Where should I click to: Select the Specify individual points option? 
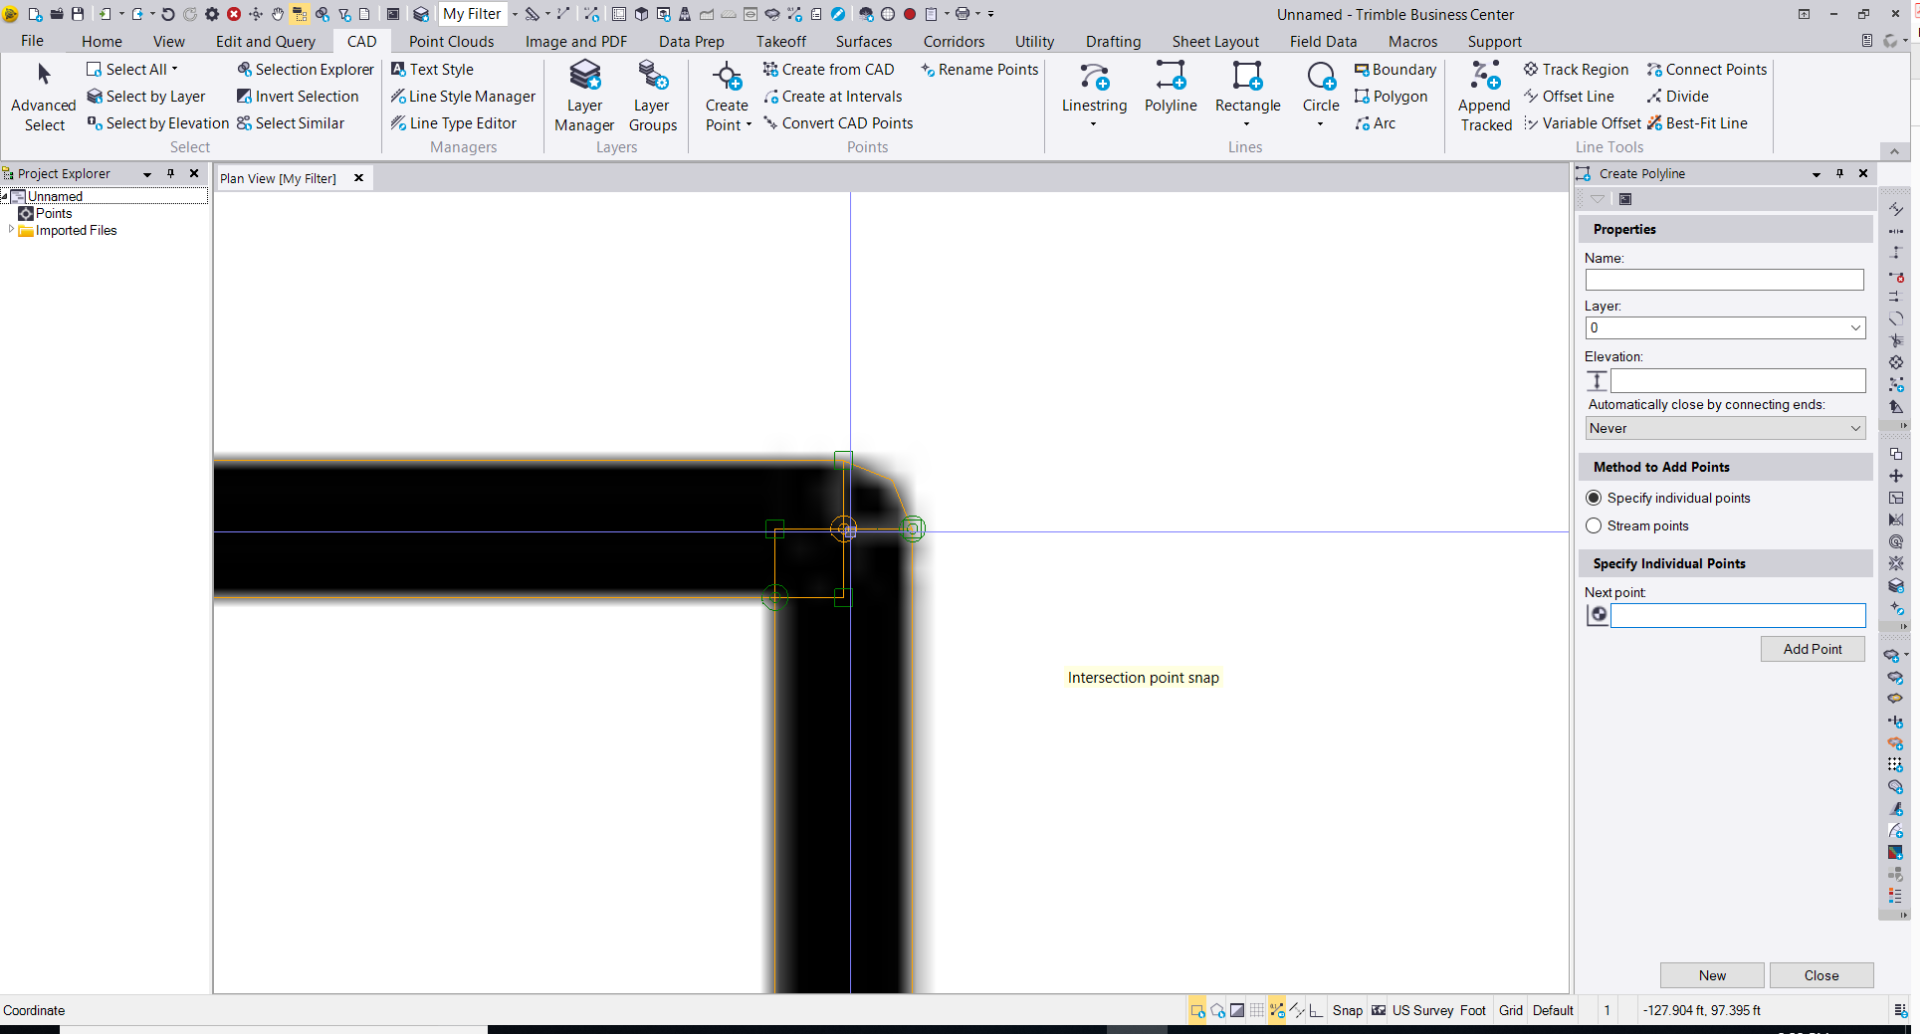click(1594, 498)
